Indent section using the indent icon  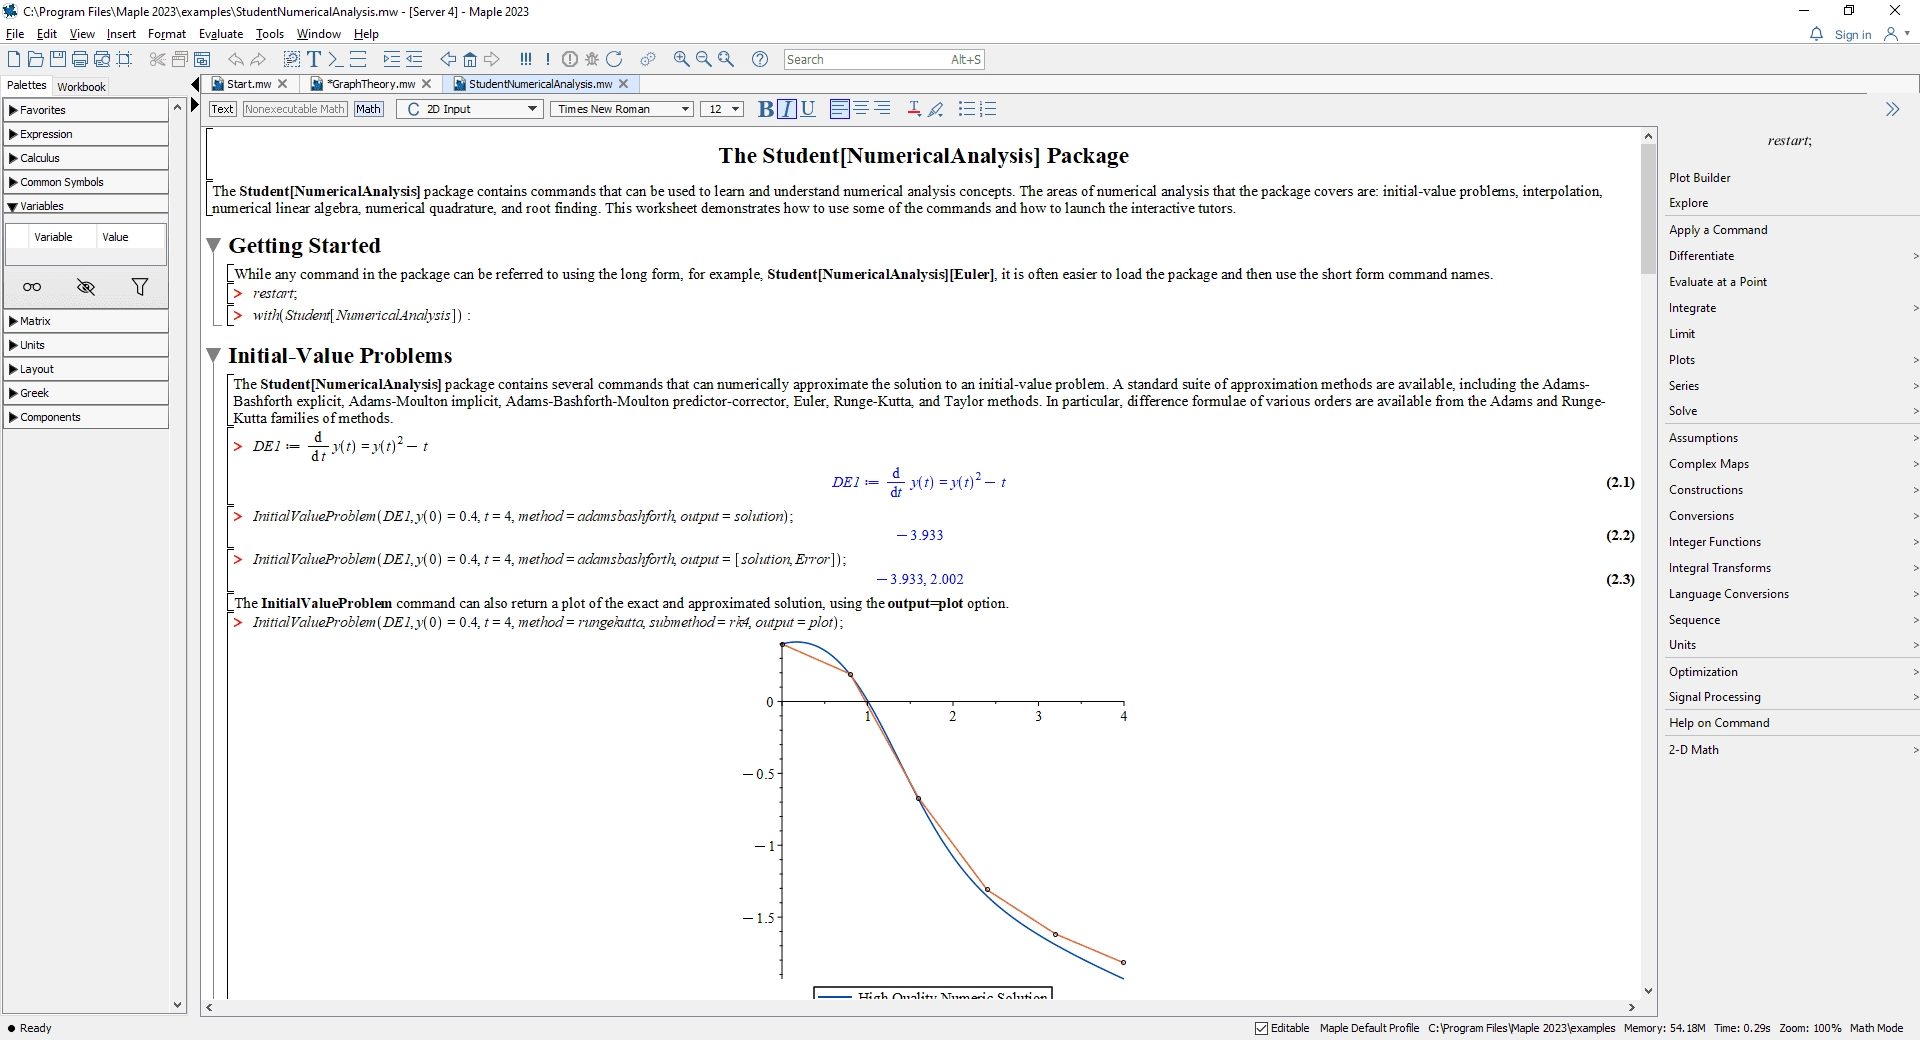pyautogui.click(x=392, y=59)
